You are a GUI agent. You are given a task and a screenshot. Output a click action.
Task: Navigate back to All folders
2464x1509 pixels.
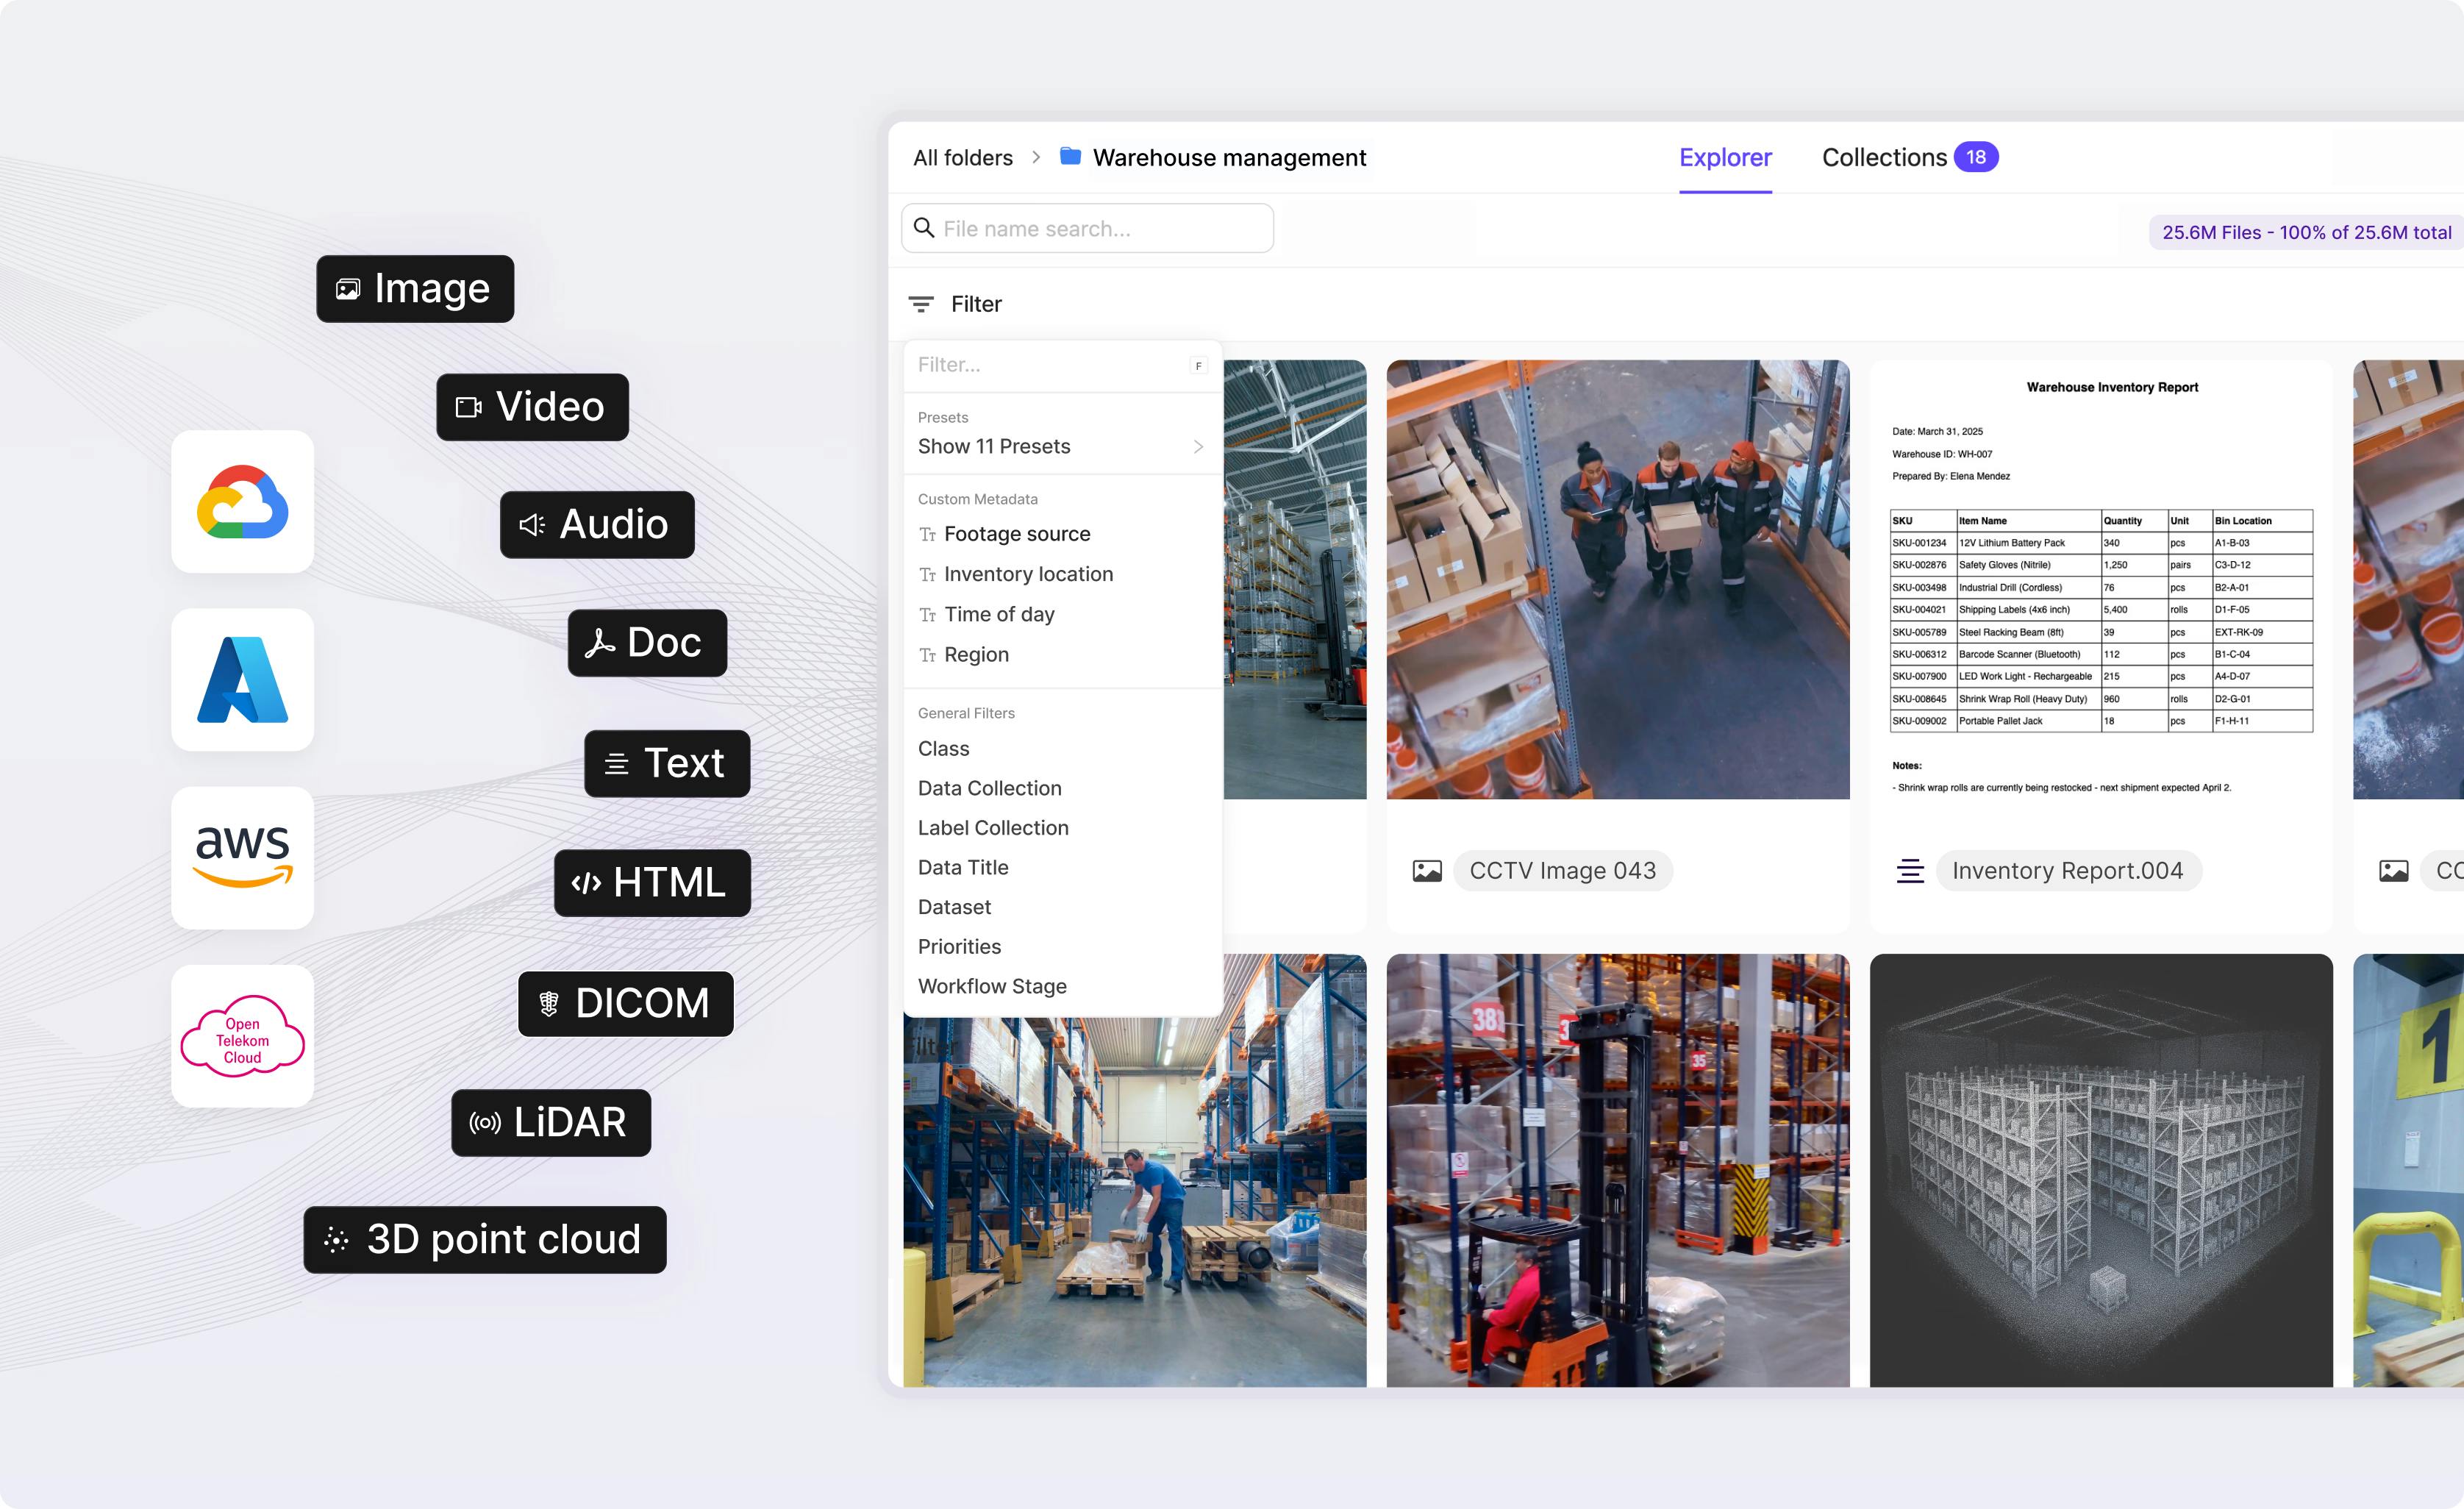click(961, 157)
